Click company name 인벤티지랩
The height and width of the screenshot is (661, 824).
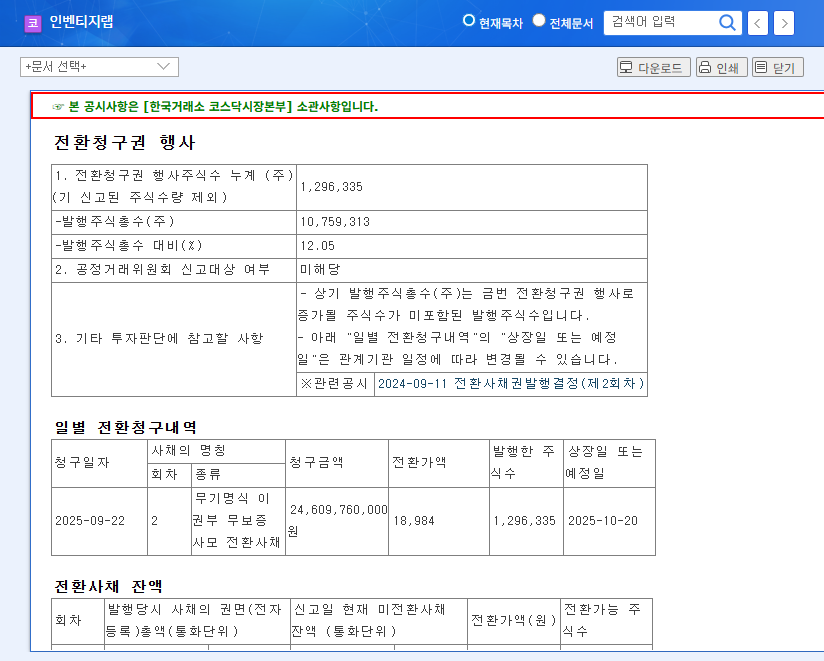point(81,22)
